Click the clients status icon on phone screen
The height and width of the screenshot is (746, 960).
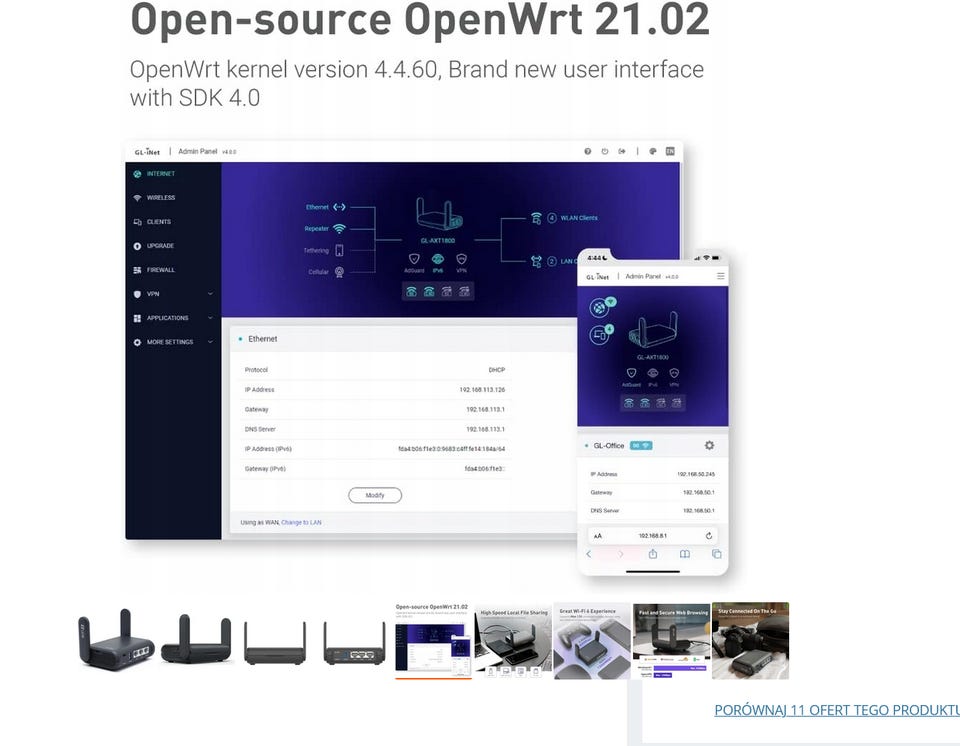tap(601, 334)
